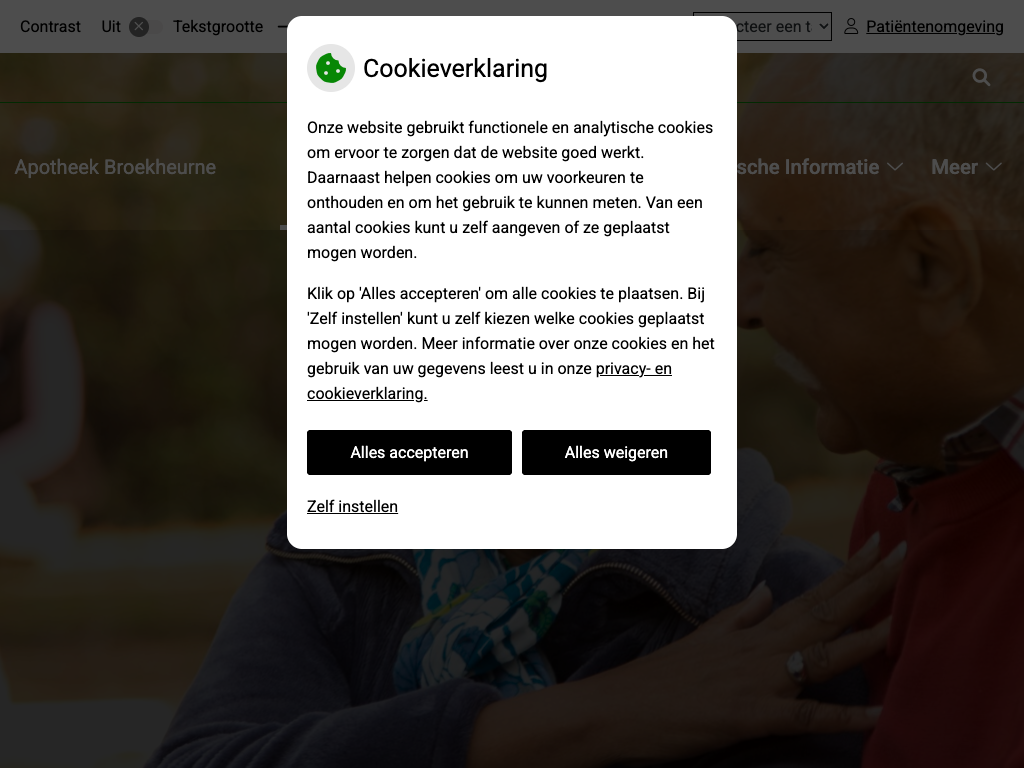
Task: Toggle the Contrast switch labeled Uit
Action: [145, 27]
